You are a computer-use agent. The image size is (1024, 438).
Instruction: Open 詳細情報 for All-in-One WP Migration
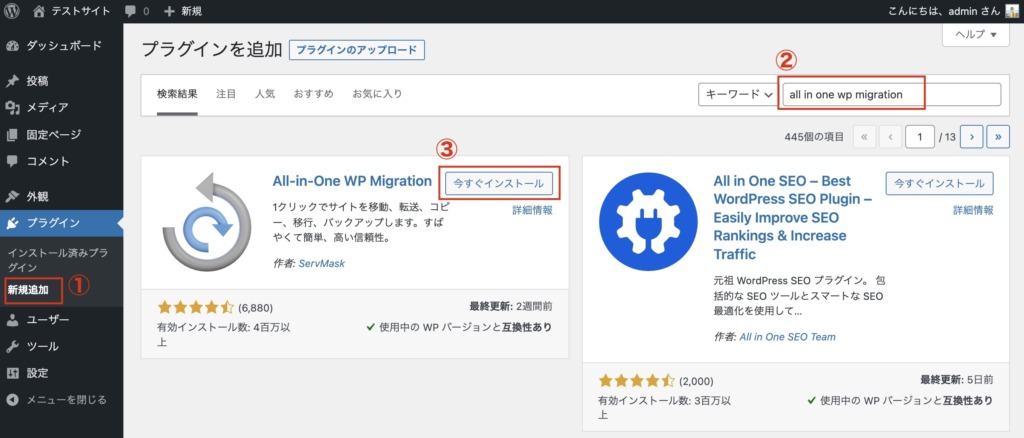click(x=532, y=210)
